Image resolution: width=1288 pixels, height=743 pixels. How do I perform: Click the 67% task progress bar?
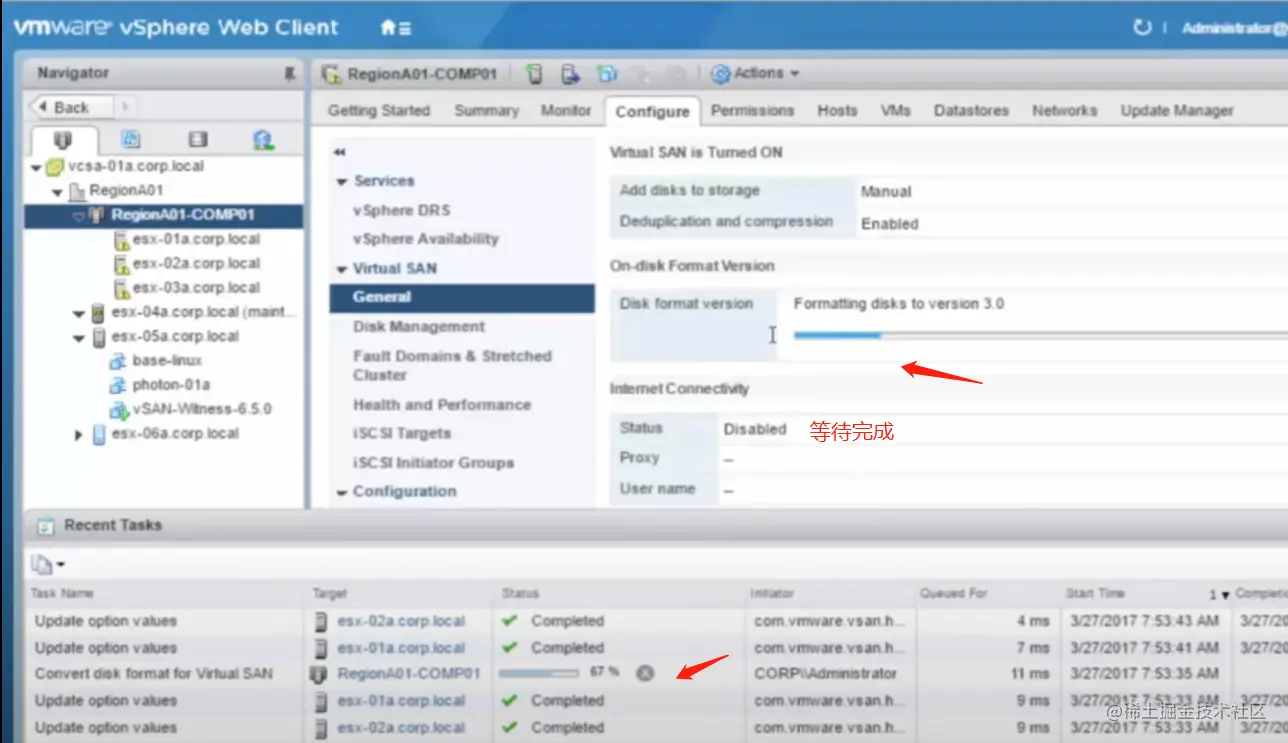538,673
